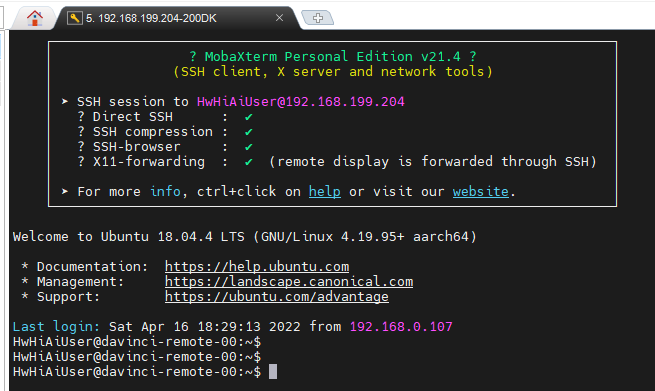
Task: Click the SSH key icon on session tab
Action: point(74,18)
